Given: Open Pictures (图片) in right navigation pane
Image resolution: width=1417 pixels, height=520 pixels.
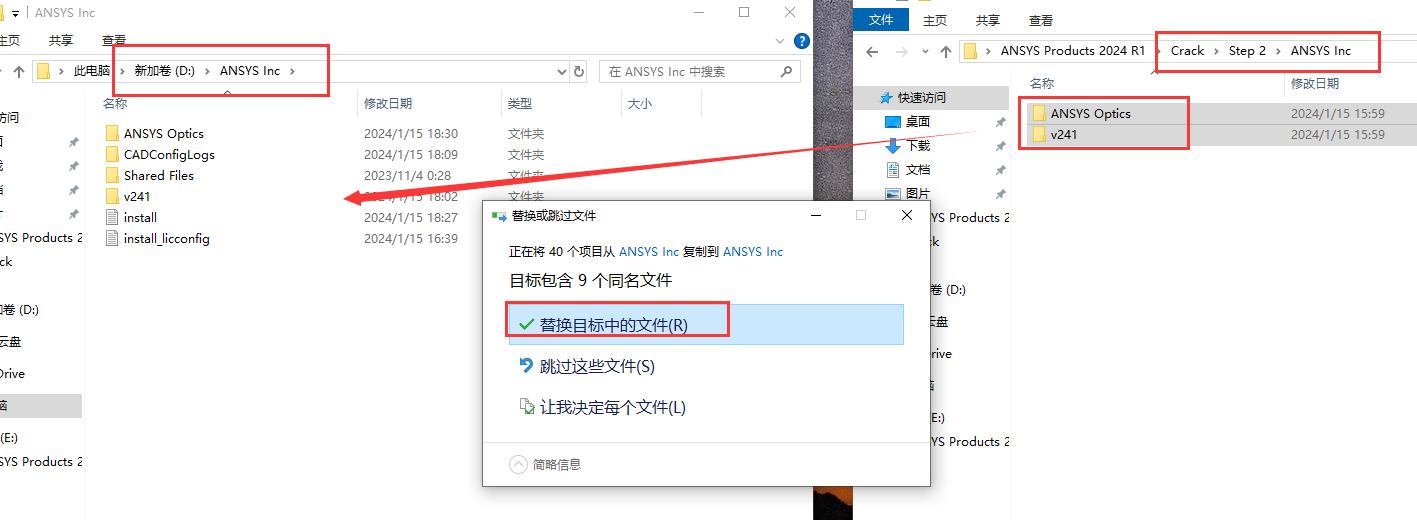Looking at the screenshot, I should (x=918, y=193).
